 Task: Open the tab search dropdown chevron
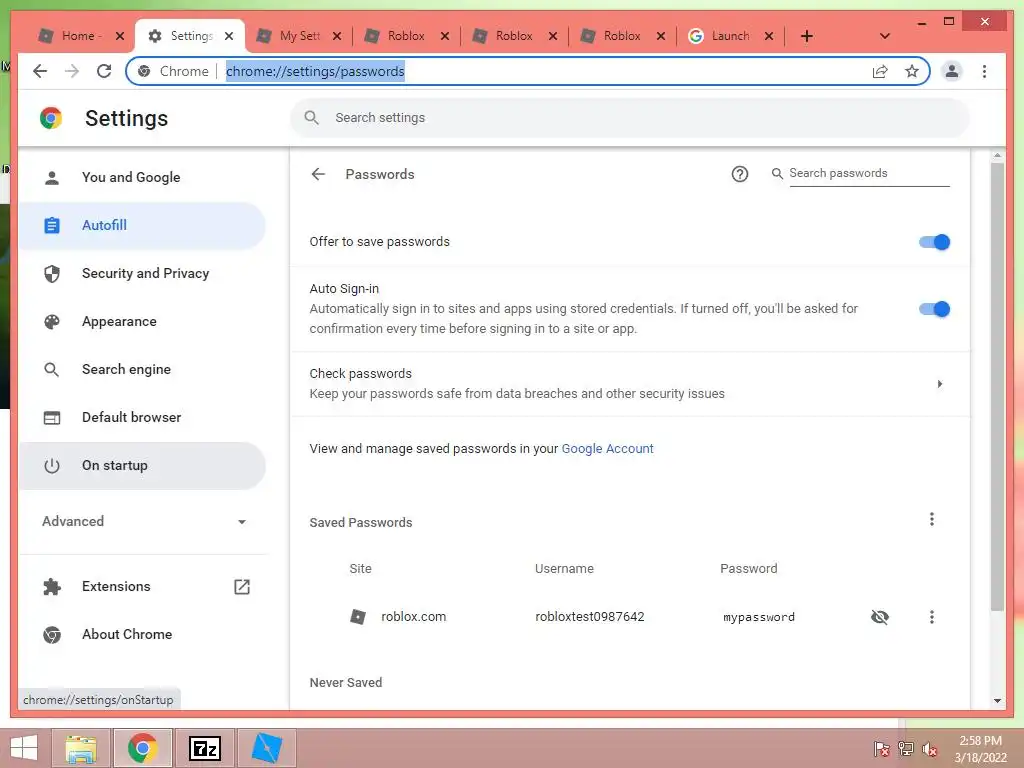884,36
